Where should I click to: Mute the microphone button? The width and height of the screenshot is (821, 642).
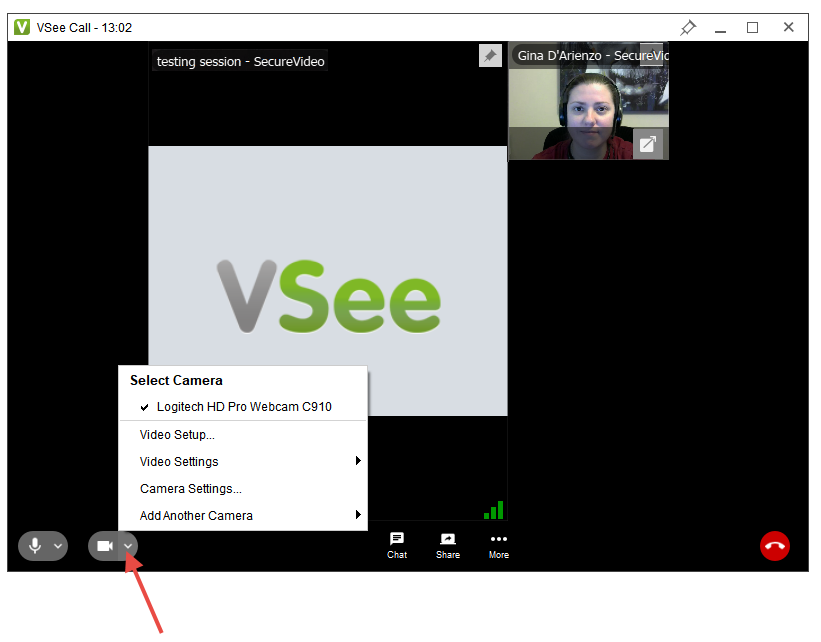tap(35, 546)
